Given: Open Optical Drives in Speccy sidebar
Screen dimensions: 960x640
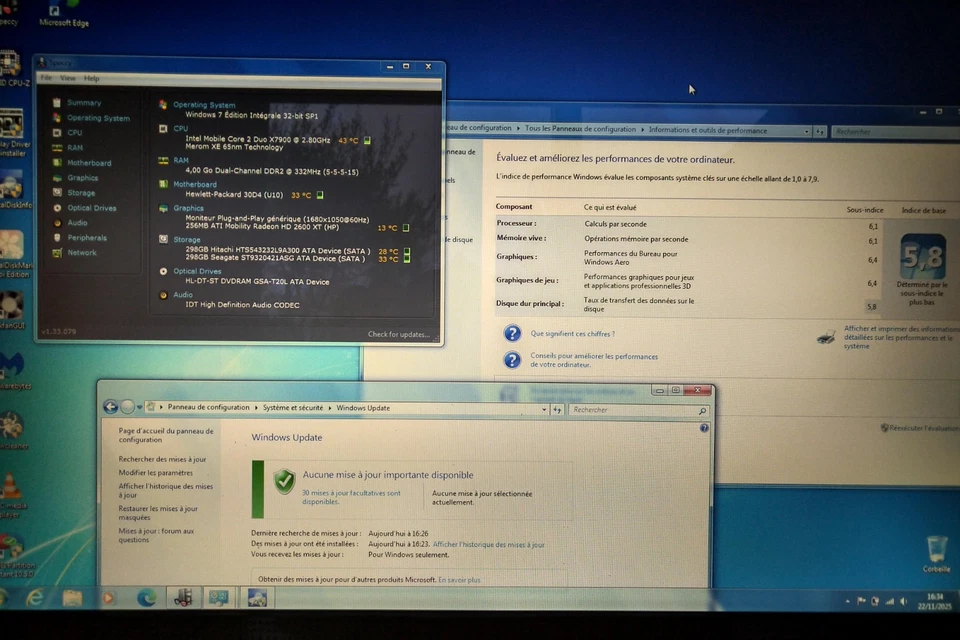Looking at the screenshot, I should tap(94, 207).
